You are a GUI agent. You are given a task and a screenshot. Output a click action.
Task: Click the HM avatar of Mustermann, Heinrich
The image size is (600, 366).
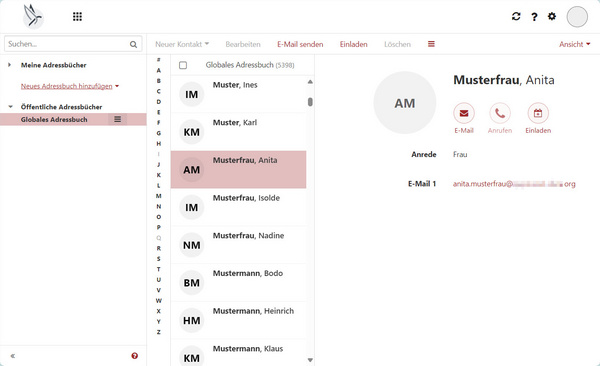coord(191,320)
